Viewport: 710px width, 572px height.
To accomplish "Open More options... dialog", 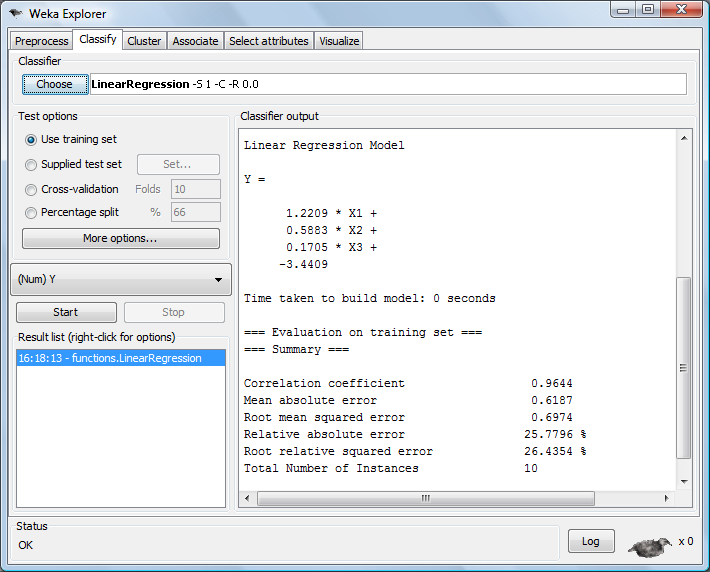I will pos(120,238).
